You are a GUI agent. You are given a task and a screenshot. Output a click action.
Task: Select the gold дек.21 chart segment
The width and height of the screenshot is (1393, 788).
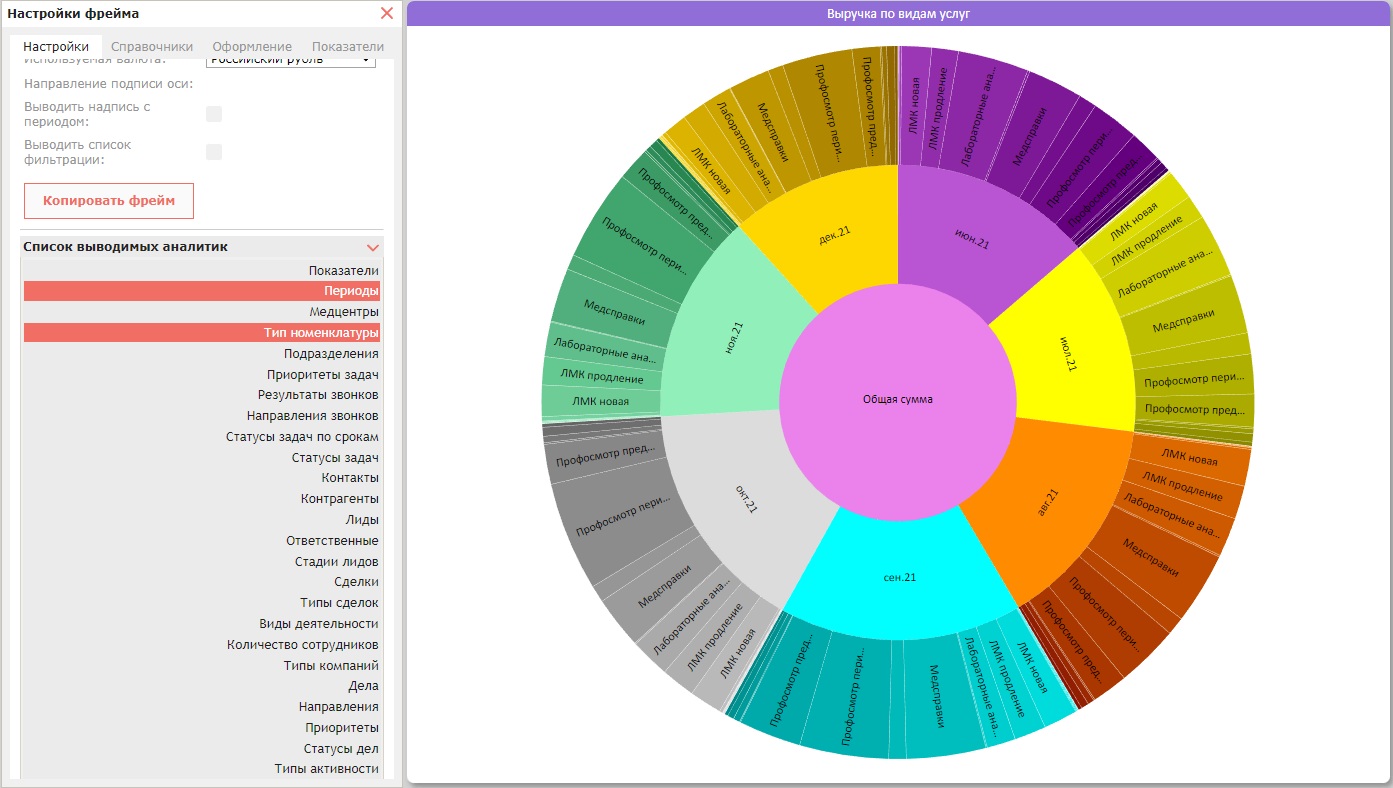point(835,238)
